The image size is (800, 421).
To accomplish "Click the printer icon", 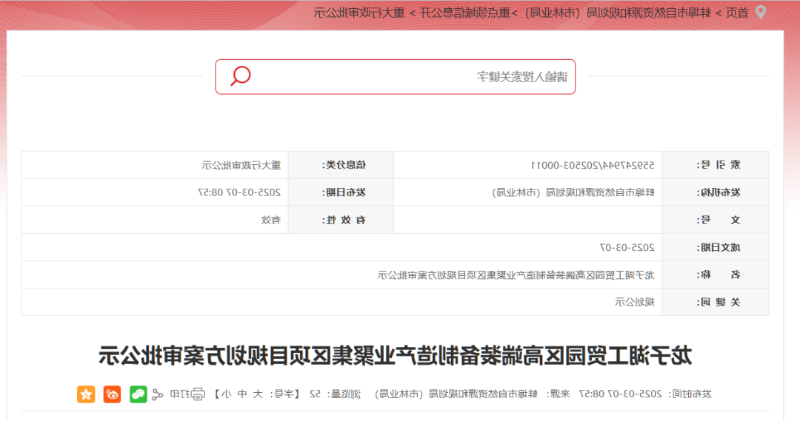I will point(198,394).
